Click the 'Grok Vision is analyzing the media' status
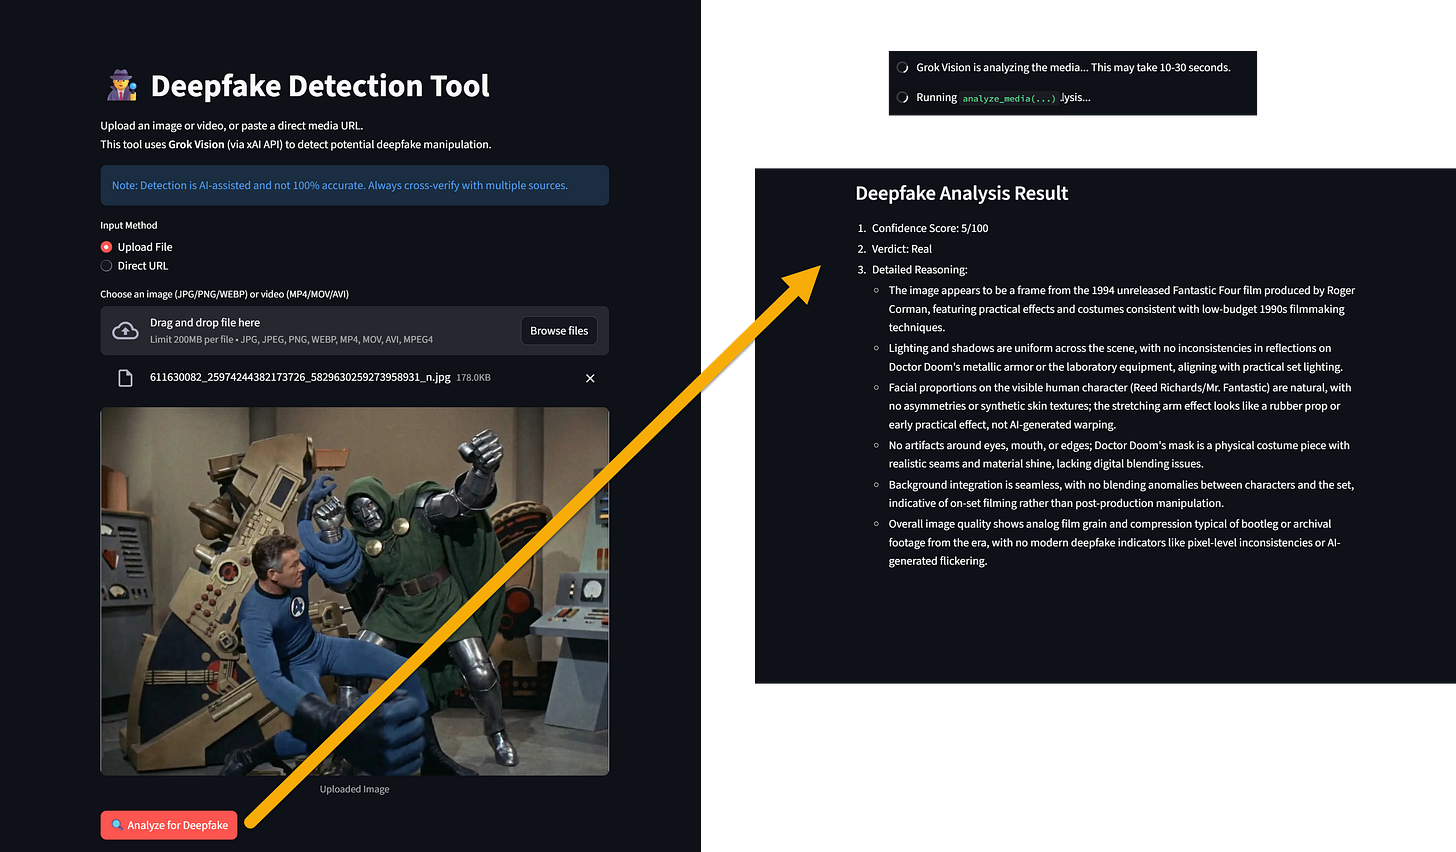 coord(1073,68)
